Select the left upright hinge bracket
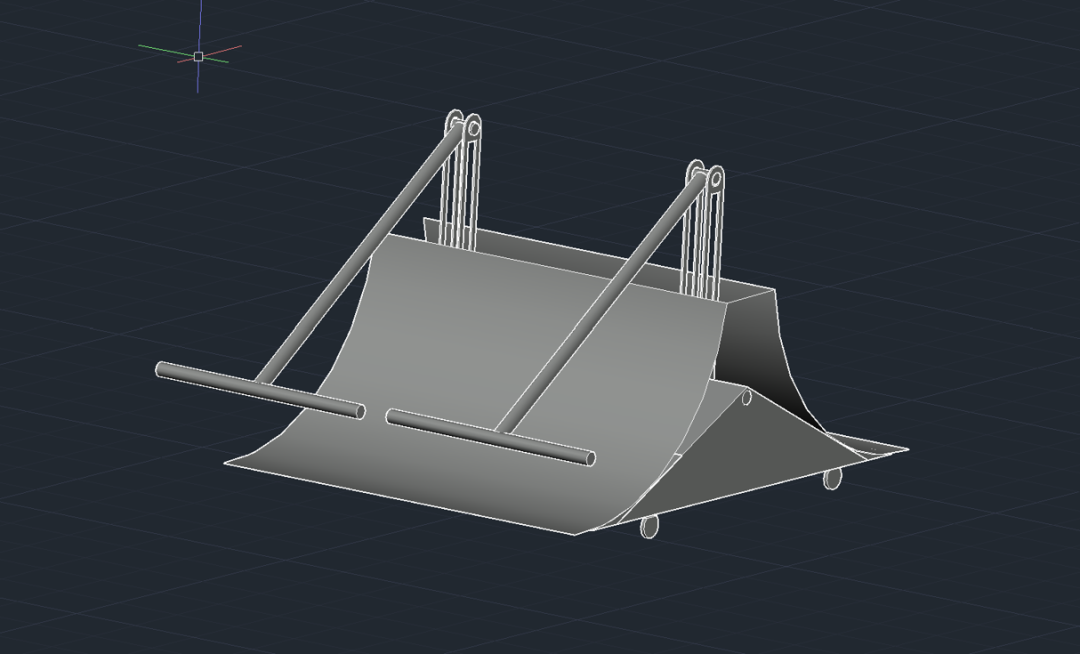 pos(461,179)
